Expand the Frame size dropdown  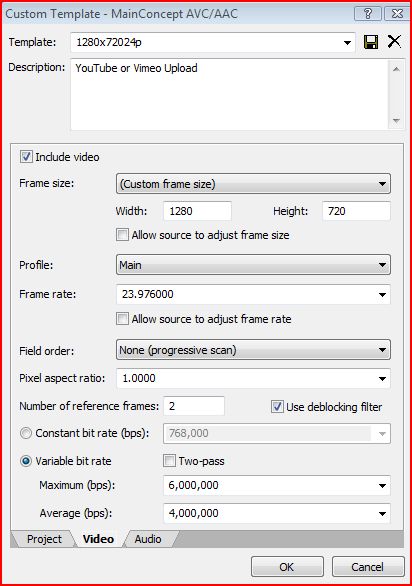pos(253,183)
